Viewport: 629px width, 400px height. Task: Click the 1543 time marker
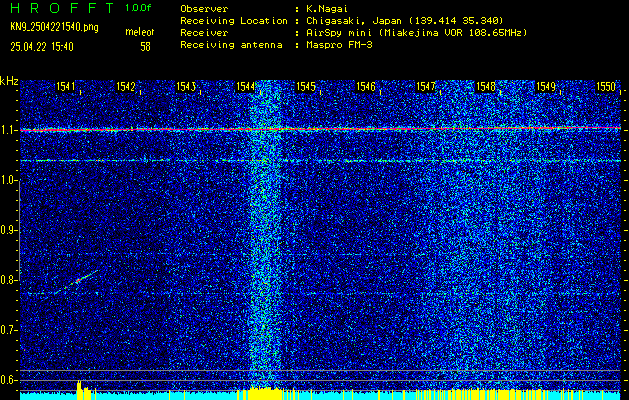[x=186, y=86]
